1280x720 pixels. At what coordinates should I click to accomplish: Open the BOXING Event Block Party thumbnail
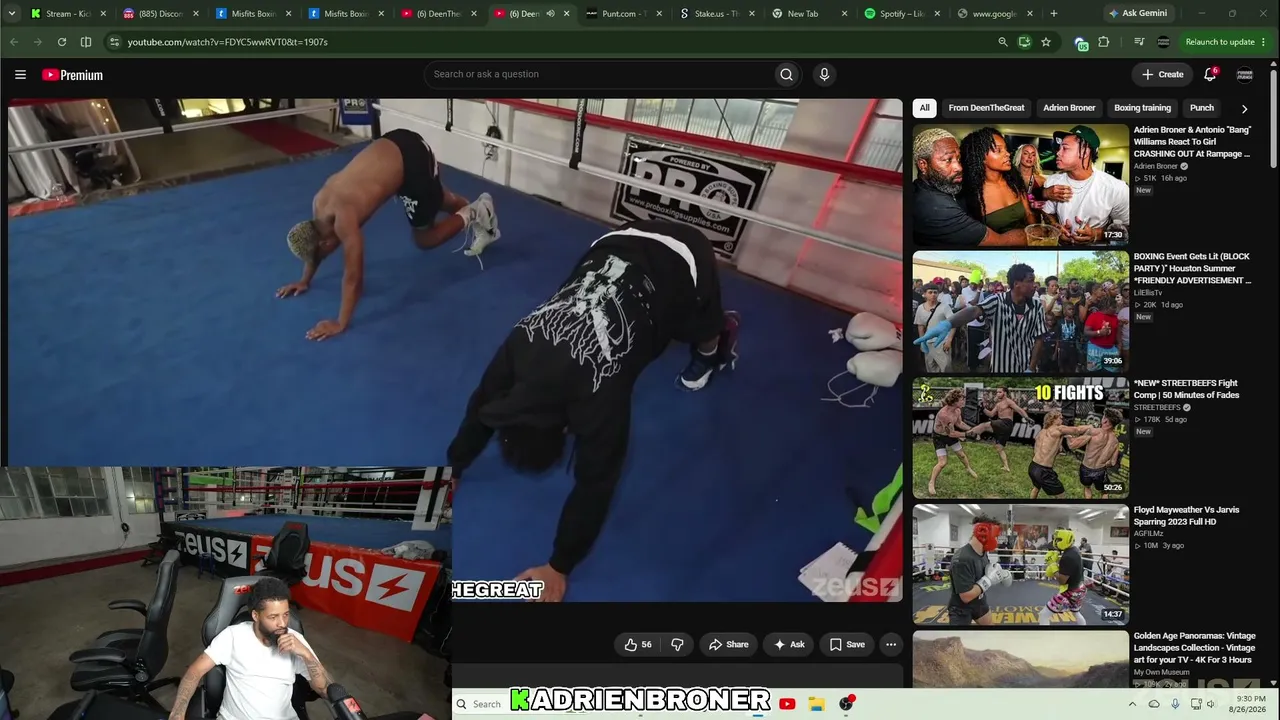(1021, 311)
